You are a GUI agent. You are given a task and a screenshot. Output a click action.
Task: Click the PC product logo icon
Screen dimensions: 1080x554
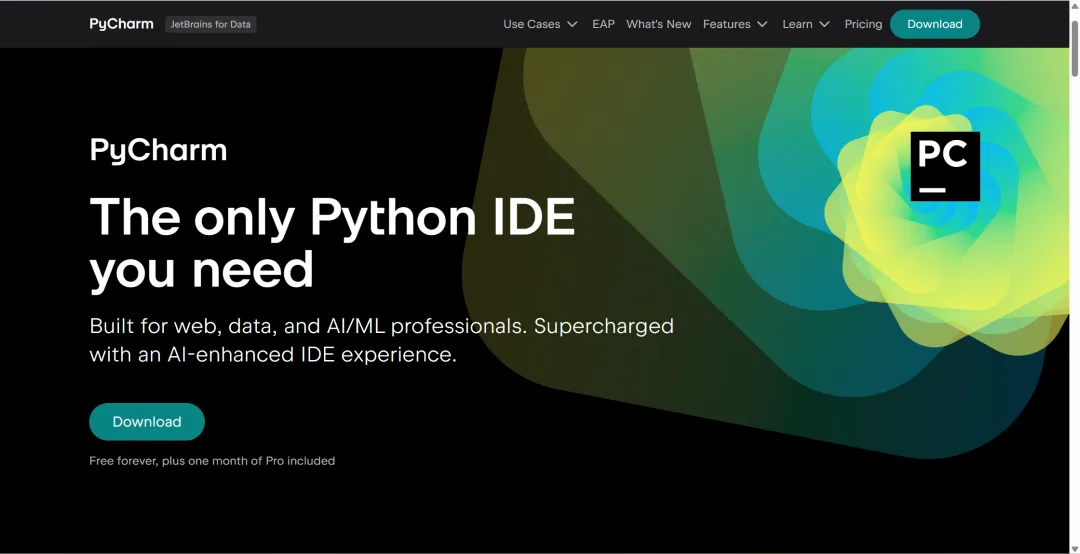tap(945, 167)
